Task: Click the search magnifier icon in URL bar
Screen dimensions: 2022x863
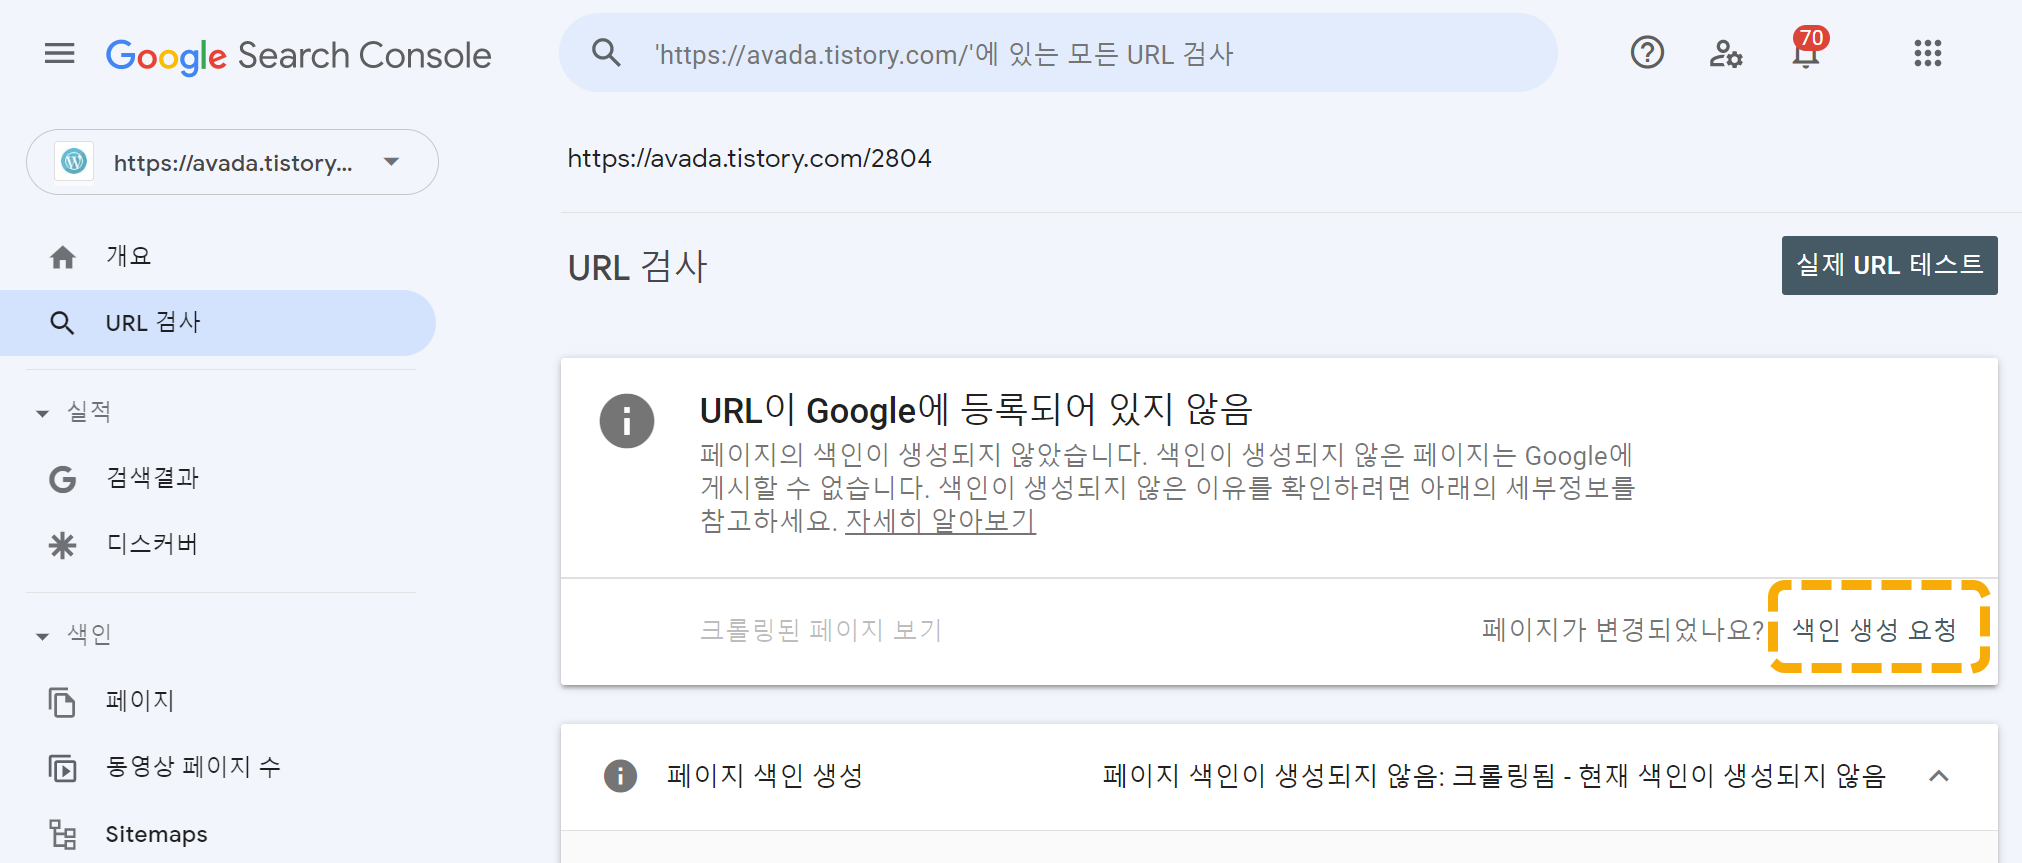Action: pos(606,52)
